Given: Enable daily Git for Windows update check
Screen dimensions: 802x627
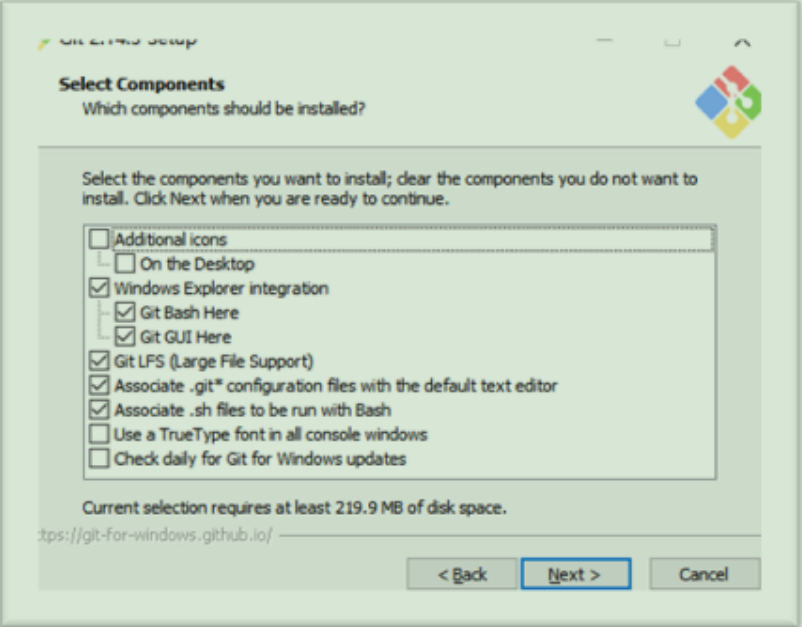Looking at the screenshot, I should coord(99,458).
